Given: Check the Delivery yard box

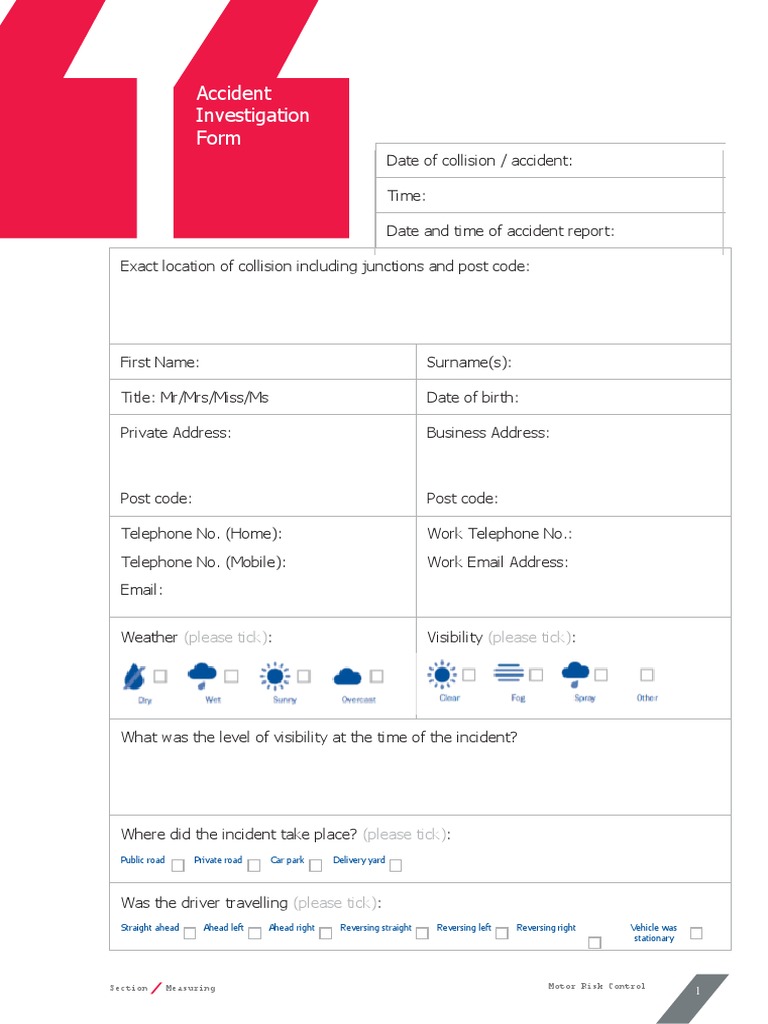Looking at the screenshot, I should point(396,865).
